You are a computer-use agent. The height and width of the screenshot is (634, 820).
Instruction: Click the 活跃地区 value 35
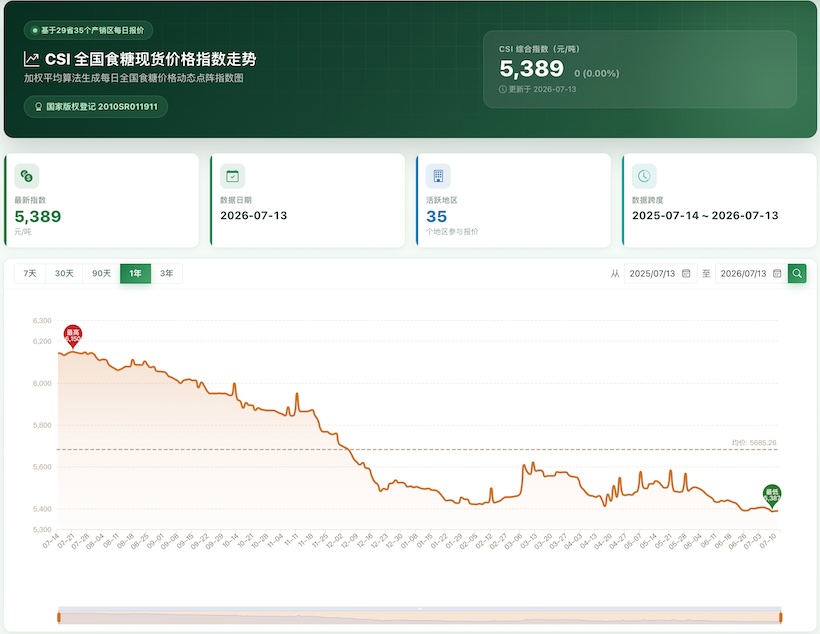click(x=437, y=217)
